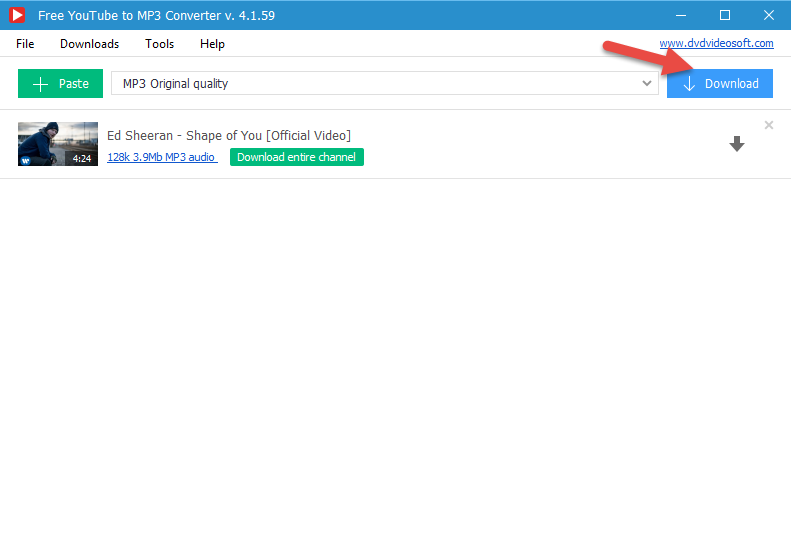
Task: Click the red app logo in title bar
Action: tap(17, 15)
